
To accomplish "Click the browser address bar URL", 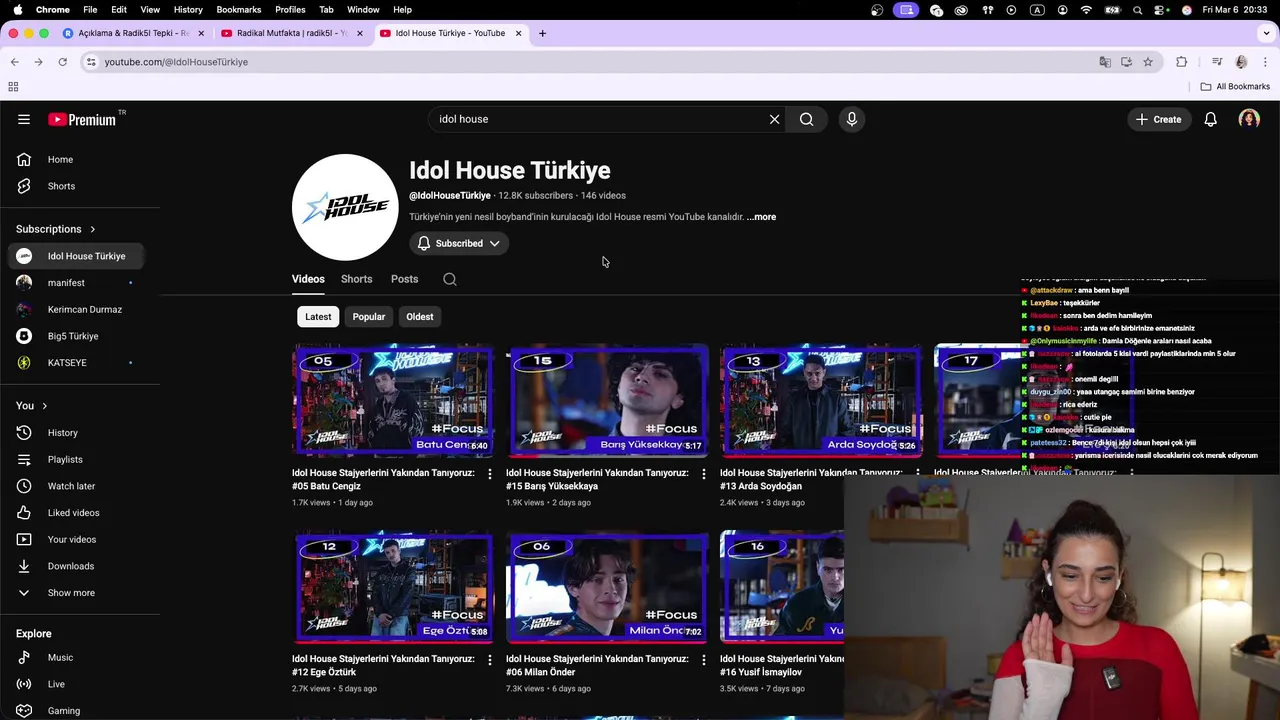I will pos(176,62).
